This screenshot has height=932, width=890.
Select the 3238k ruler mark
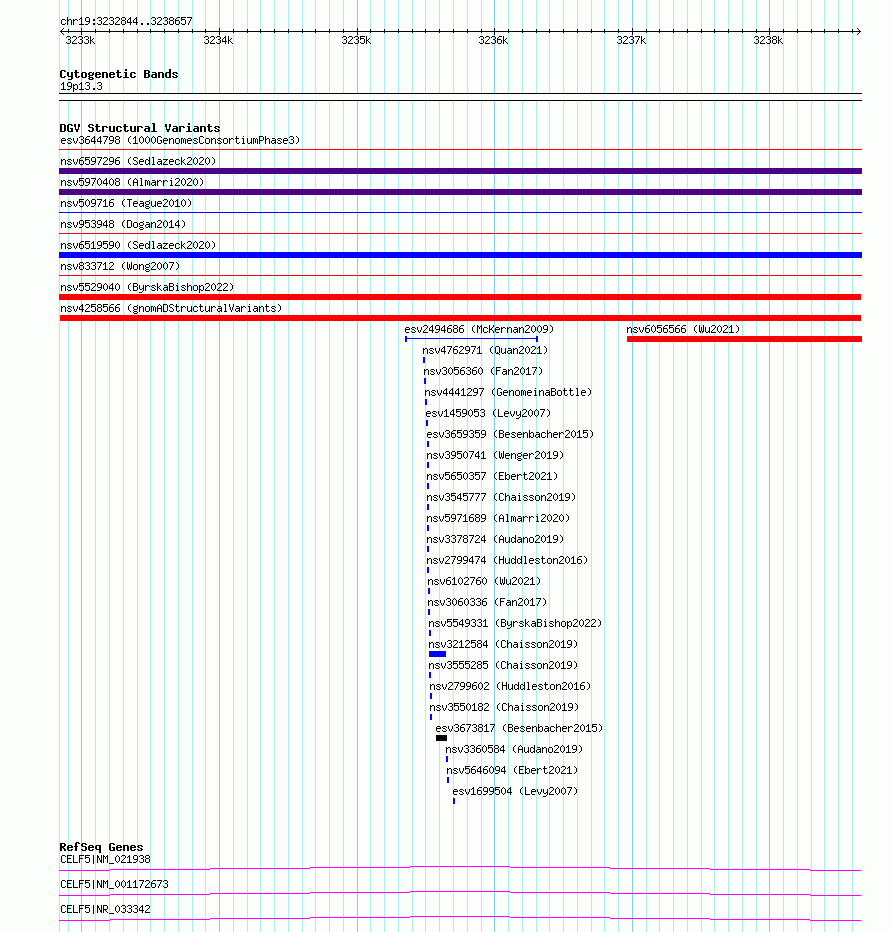click(x=768, y=40)
